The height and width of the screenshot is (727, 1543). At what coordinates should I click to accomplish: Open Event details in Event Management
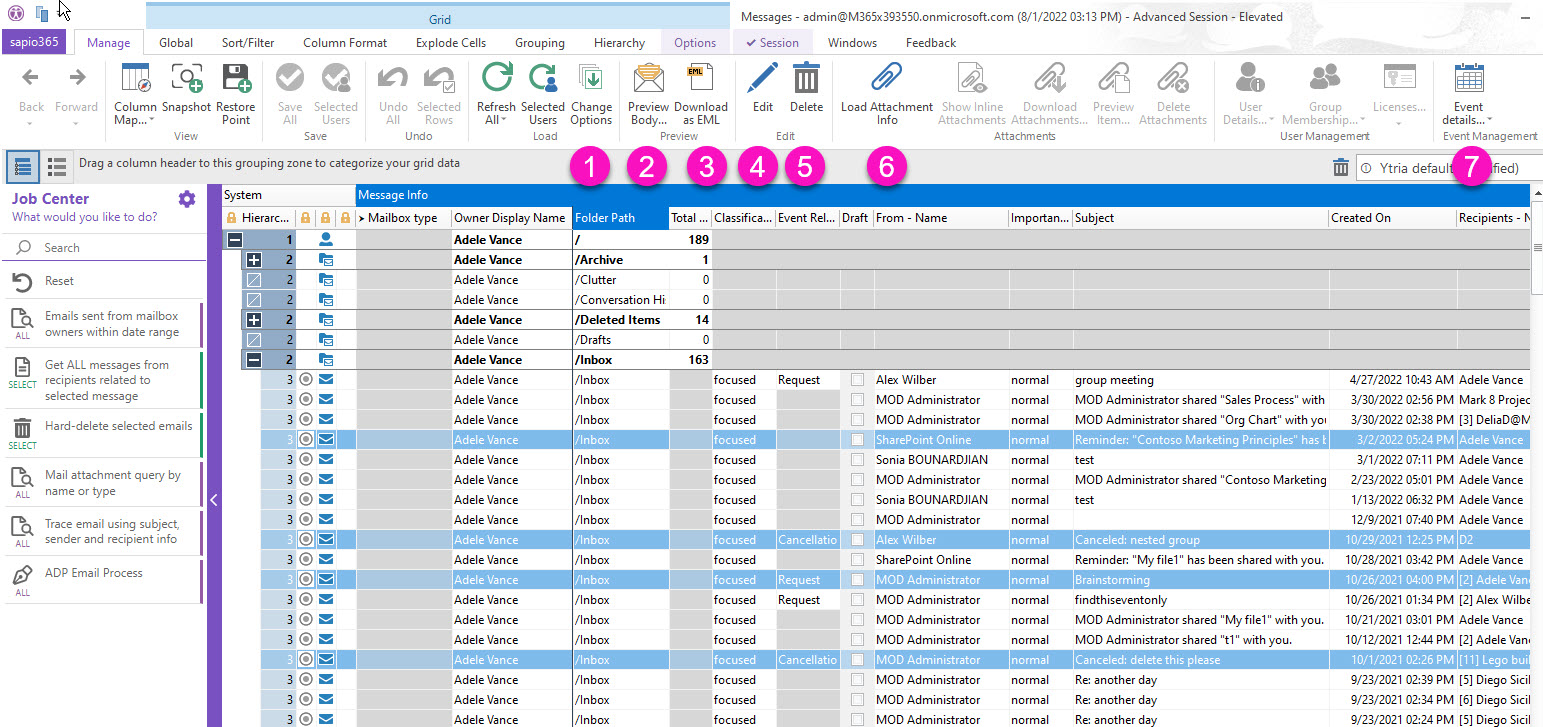(1468, 92)
